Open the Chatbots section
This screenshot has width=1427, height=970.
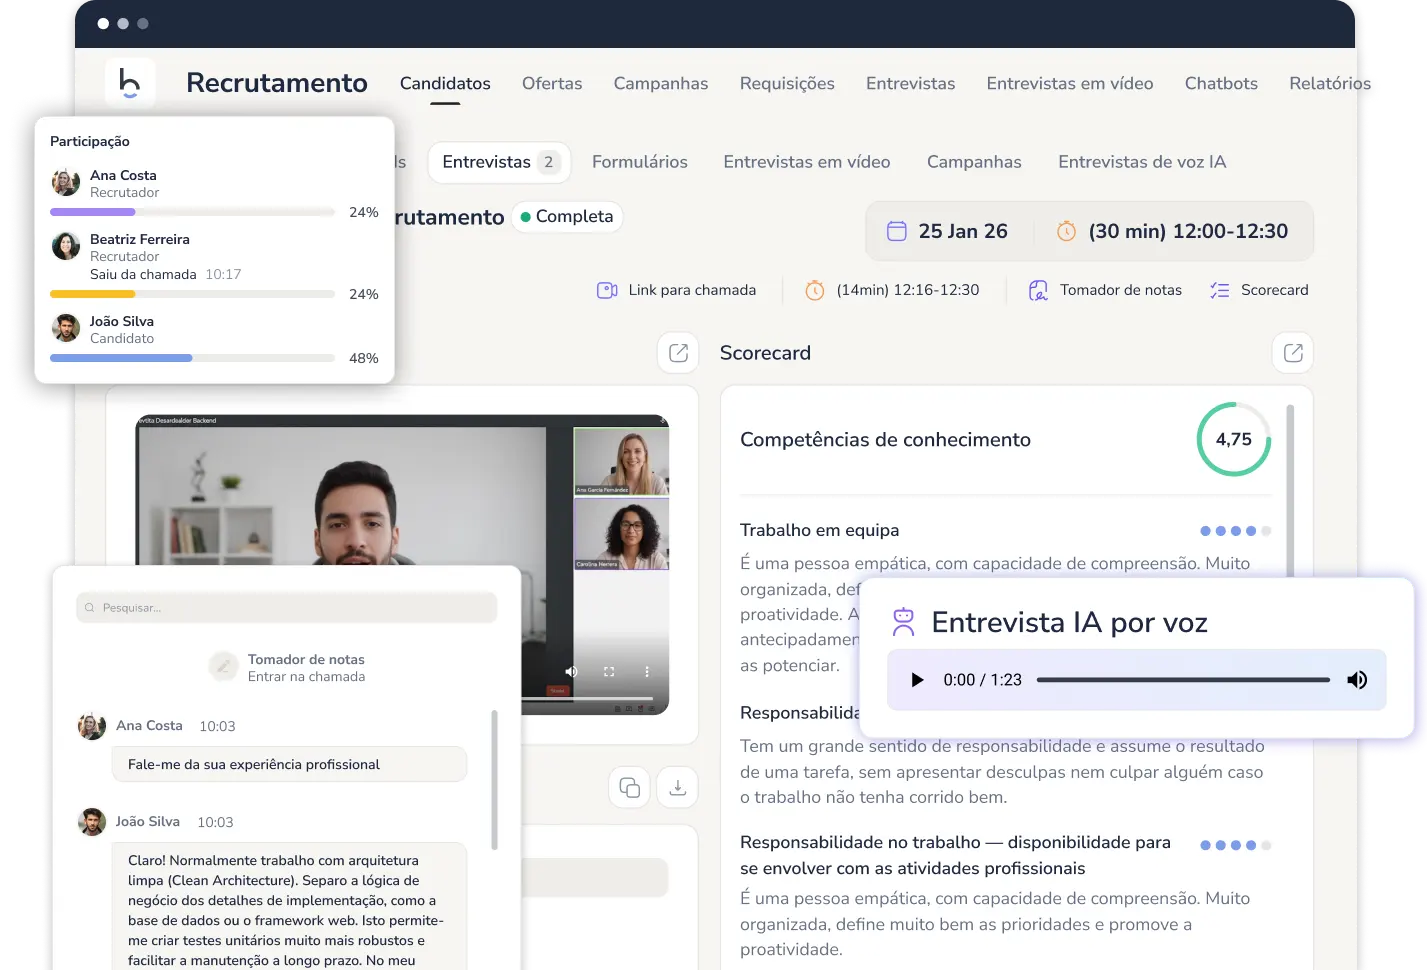click(1221, 83)
